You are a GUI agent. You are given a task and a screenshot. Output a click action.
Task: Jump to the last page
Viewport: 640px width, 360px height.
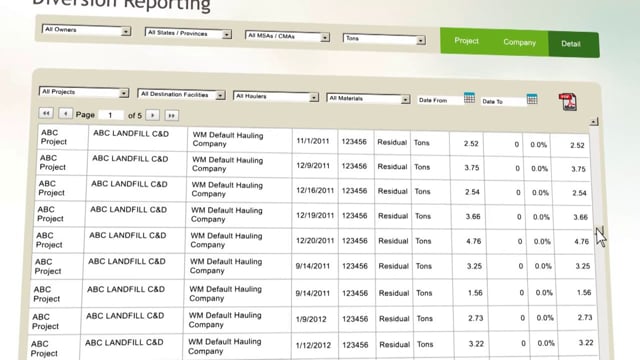click(x=172, y=116)
